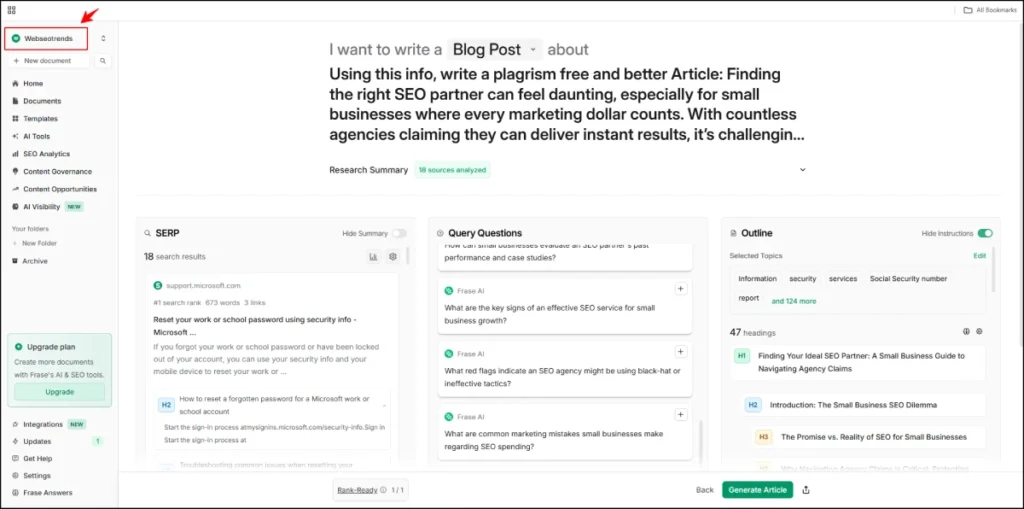
Task: Expand the Research Summary chevron
Action: pos(802,170)
